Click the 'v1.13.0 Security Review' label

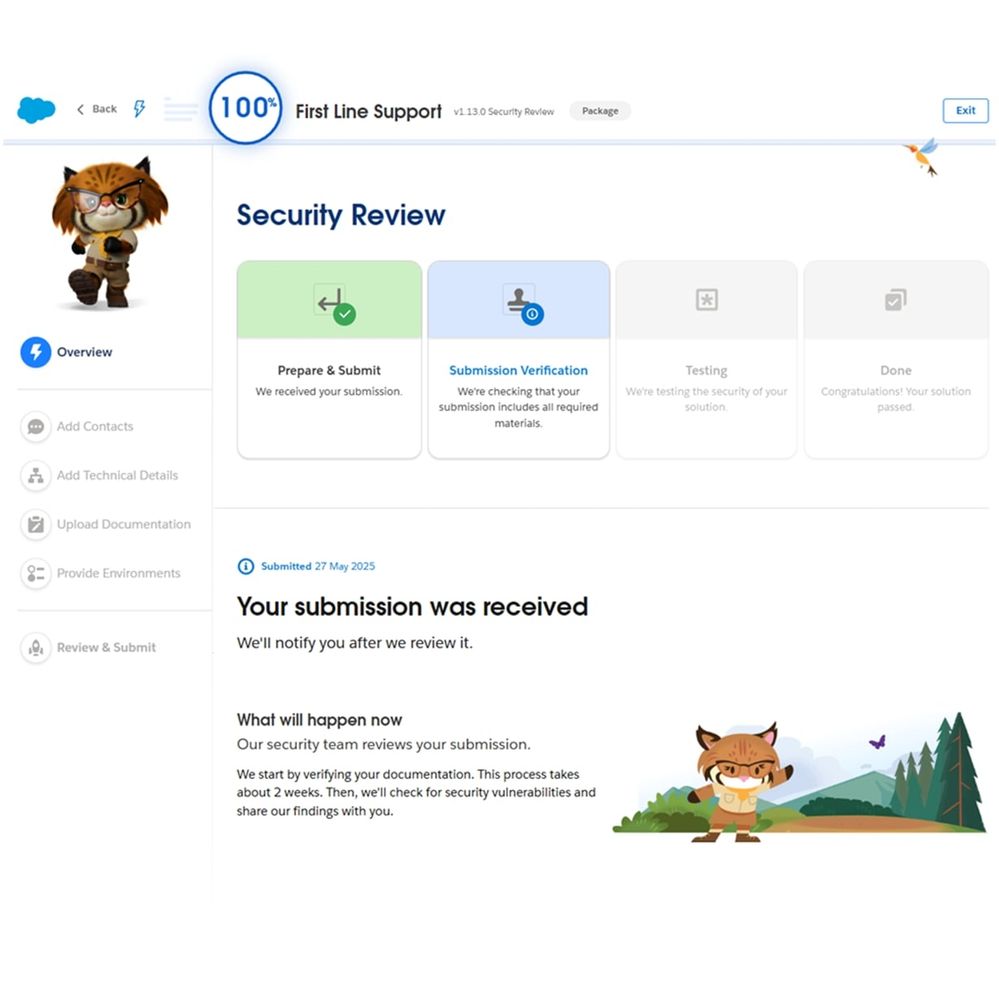(x=504, y=112)
